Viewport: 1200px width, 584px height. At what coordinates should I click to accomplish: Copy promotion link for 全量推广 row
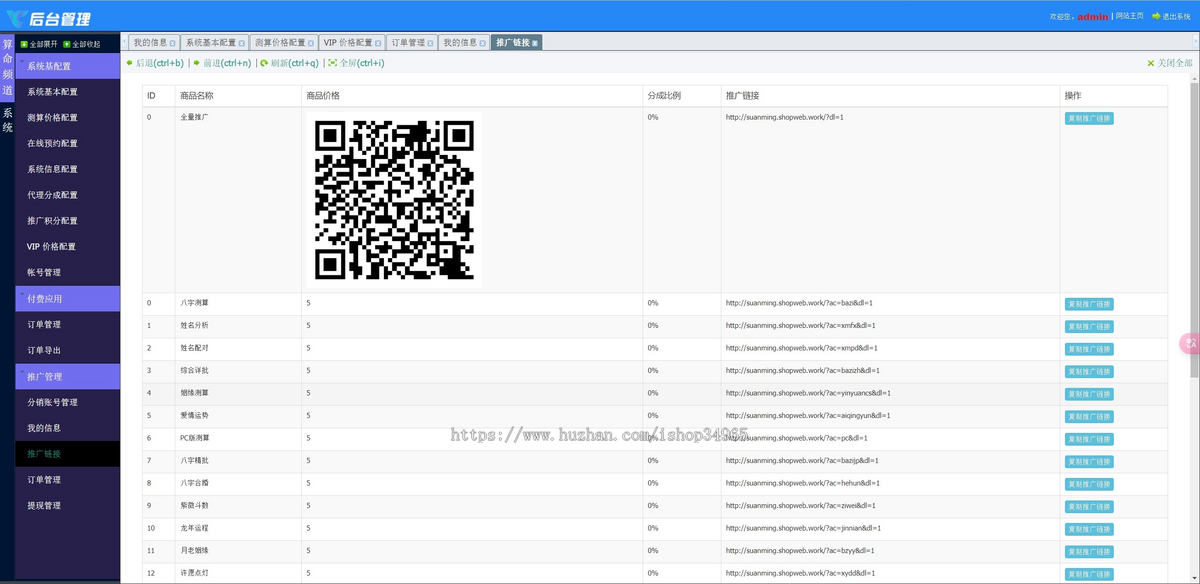[1089, 118]
